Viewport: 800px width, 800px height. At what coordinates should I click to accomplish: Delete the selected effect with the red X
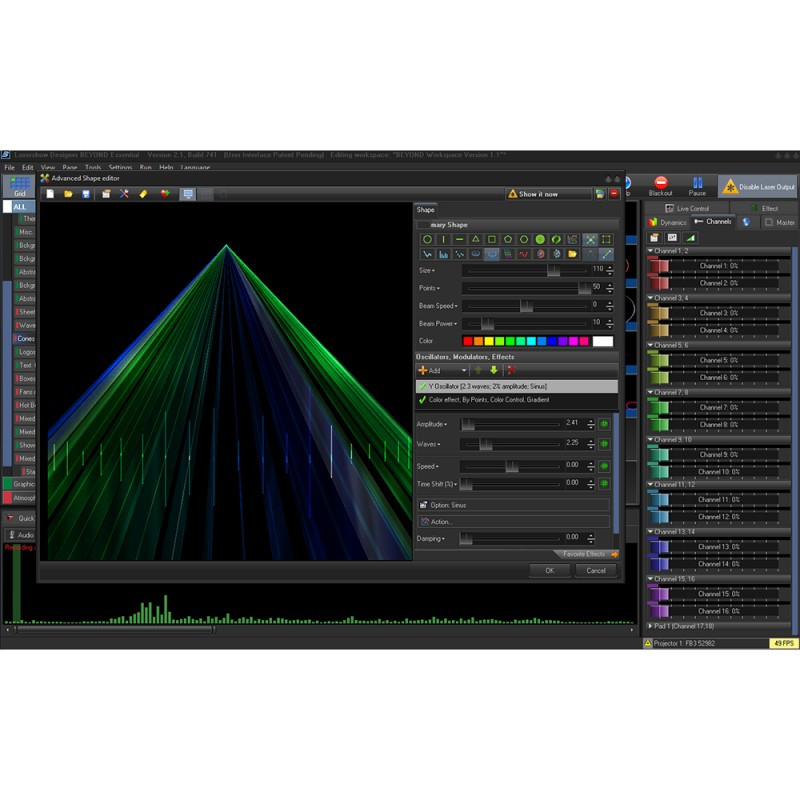[511, 370]
